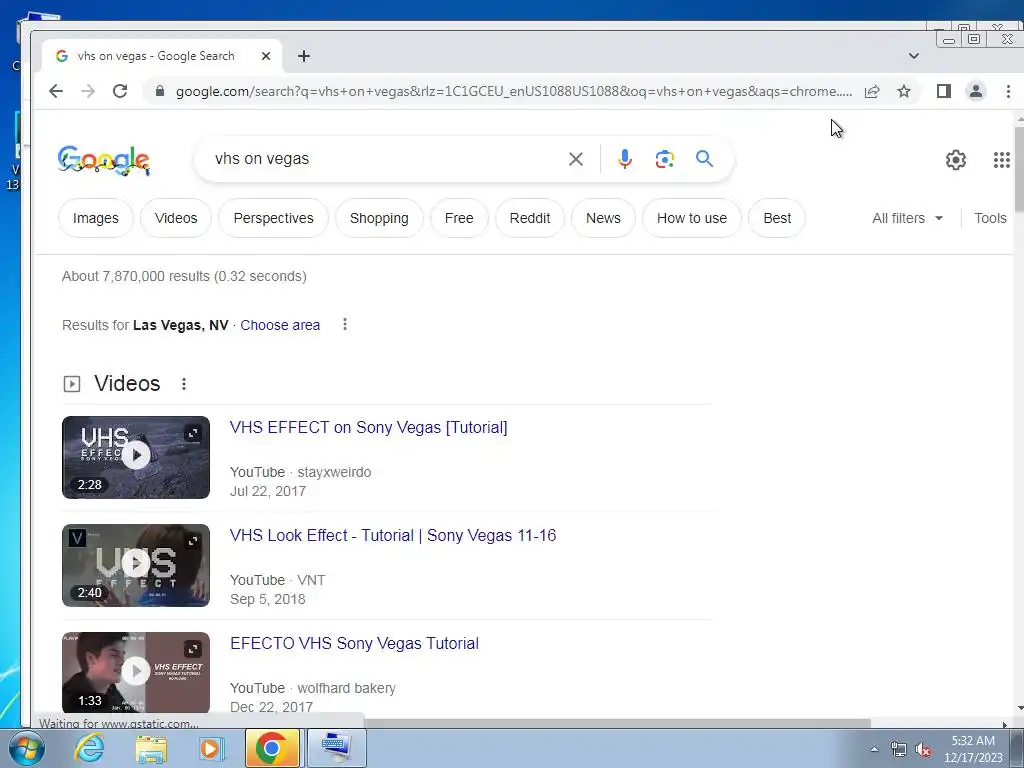Click into the 'vhs on vegas' search field
1024x768 pixels.
coord(385,159)
